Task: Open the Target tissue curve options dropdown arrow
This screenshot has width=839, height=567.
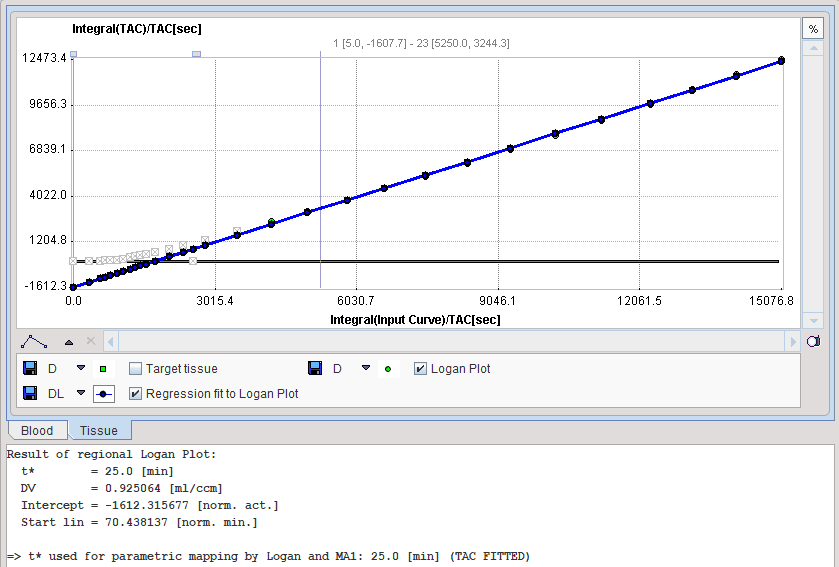Action: 81,368
